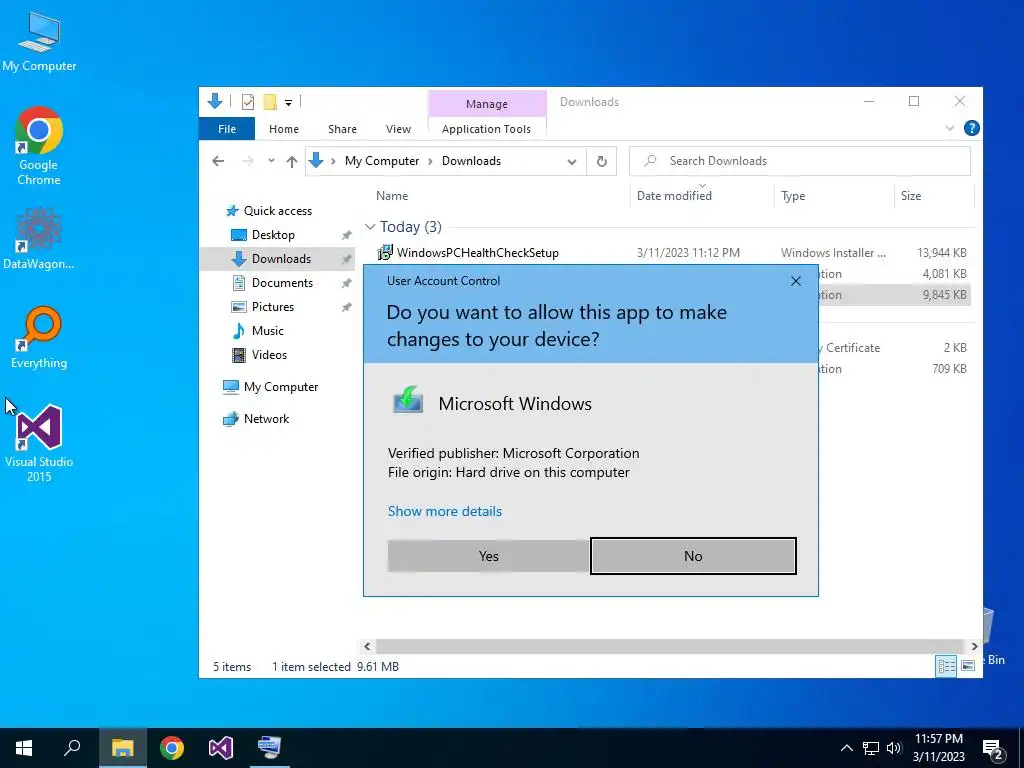This screenshot has width=1024, height=768.
Task: Click Downloads in the address breadcrumb
Action: pos(471,161)
